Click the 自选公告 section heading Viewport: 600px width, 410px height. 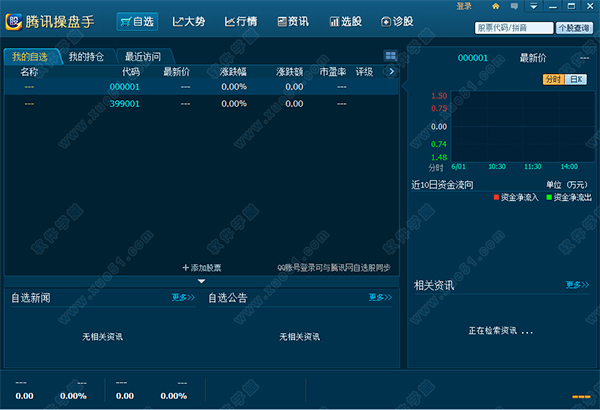pyautogui.click(x=228, y=297)
